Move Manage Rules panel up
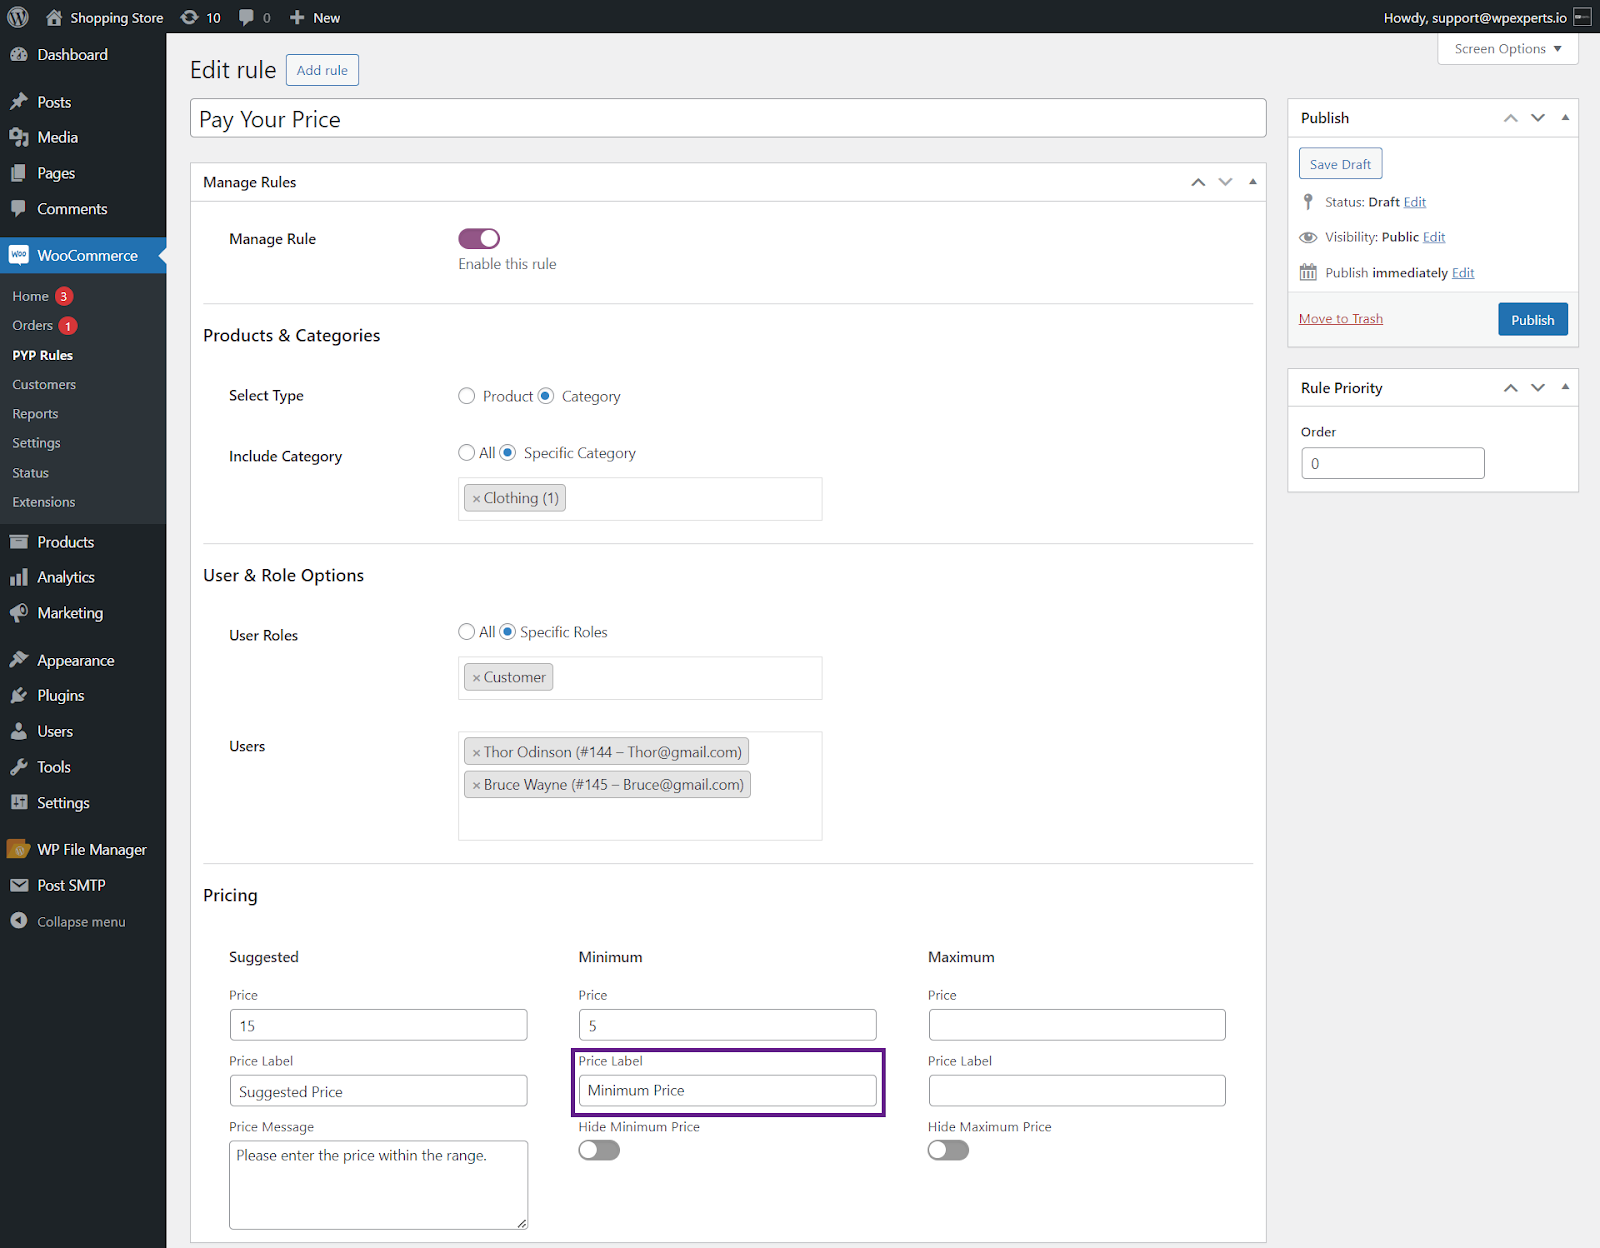Screen dimensions: 1600x1248 [x=1198, y=182]
